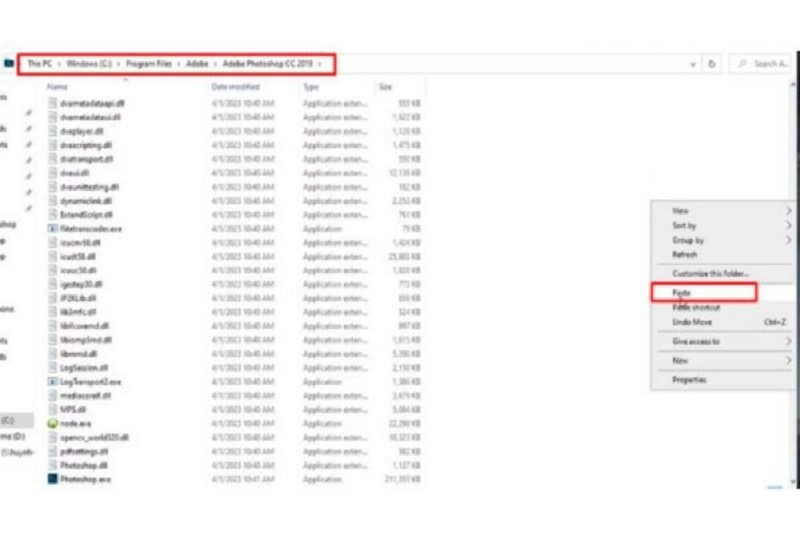Select the dvascripting.dll file name
The image size is (800, 533).
[x=86, y=145]
